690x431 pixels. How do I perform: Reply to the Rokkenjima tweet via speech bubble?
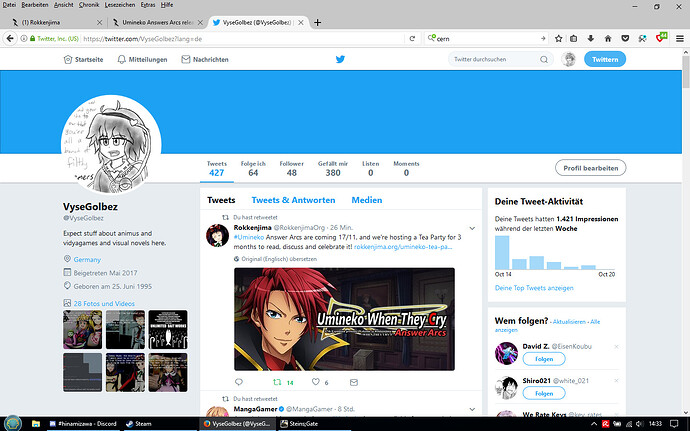(239, 382)
